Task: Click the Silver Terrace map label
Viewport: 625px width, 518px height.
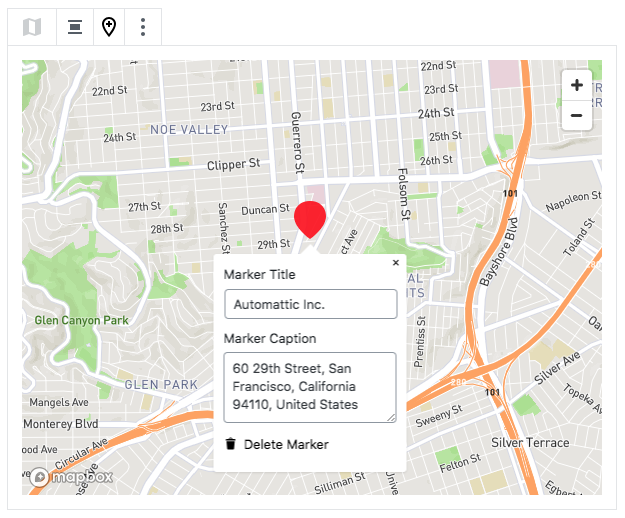Action: coord(530,442)
